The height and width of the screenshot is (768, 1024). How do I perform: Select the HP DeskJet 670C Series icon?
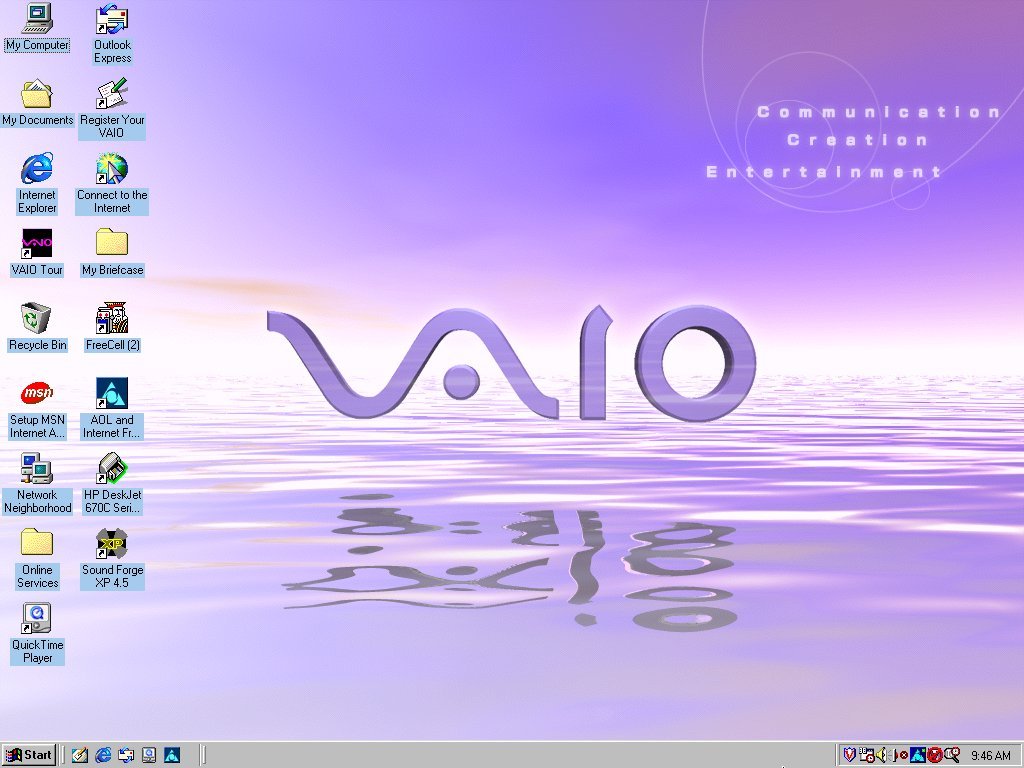coord(112,484)
